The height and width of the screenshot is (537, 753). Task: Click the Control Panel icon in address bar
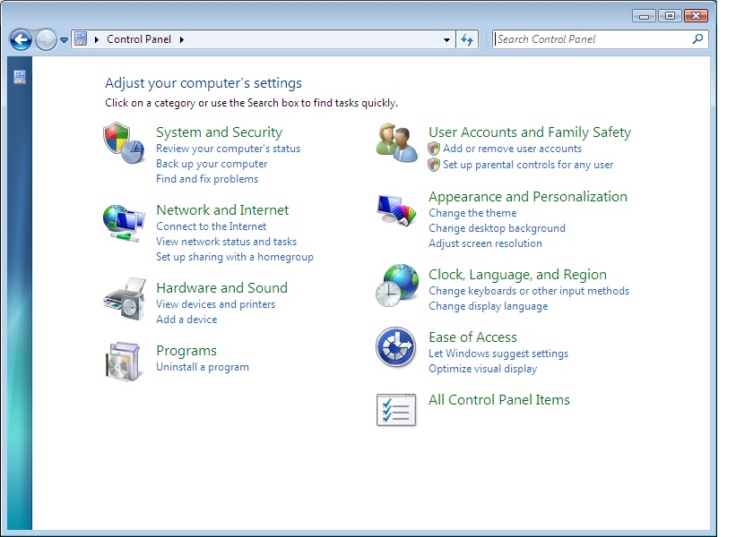click(81, 39)
